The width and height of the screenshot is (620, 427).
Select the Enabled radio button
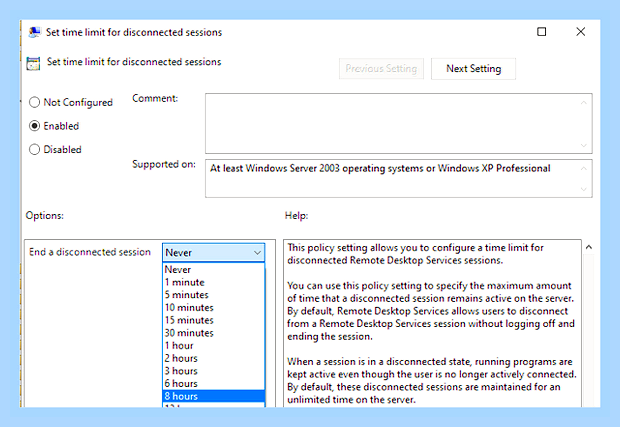(x=34, y=126)
